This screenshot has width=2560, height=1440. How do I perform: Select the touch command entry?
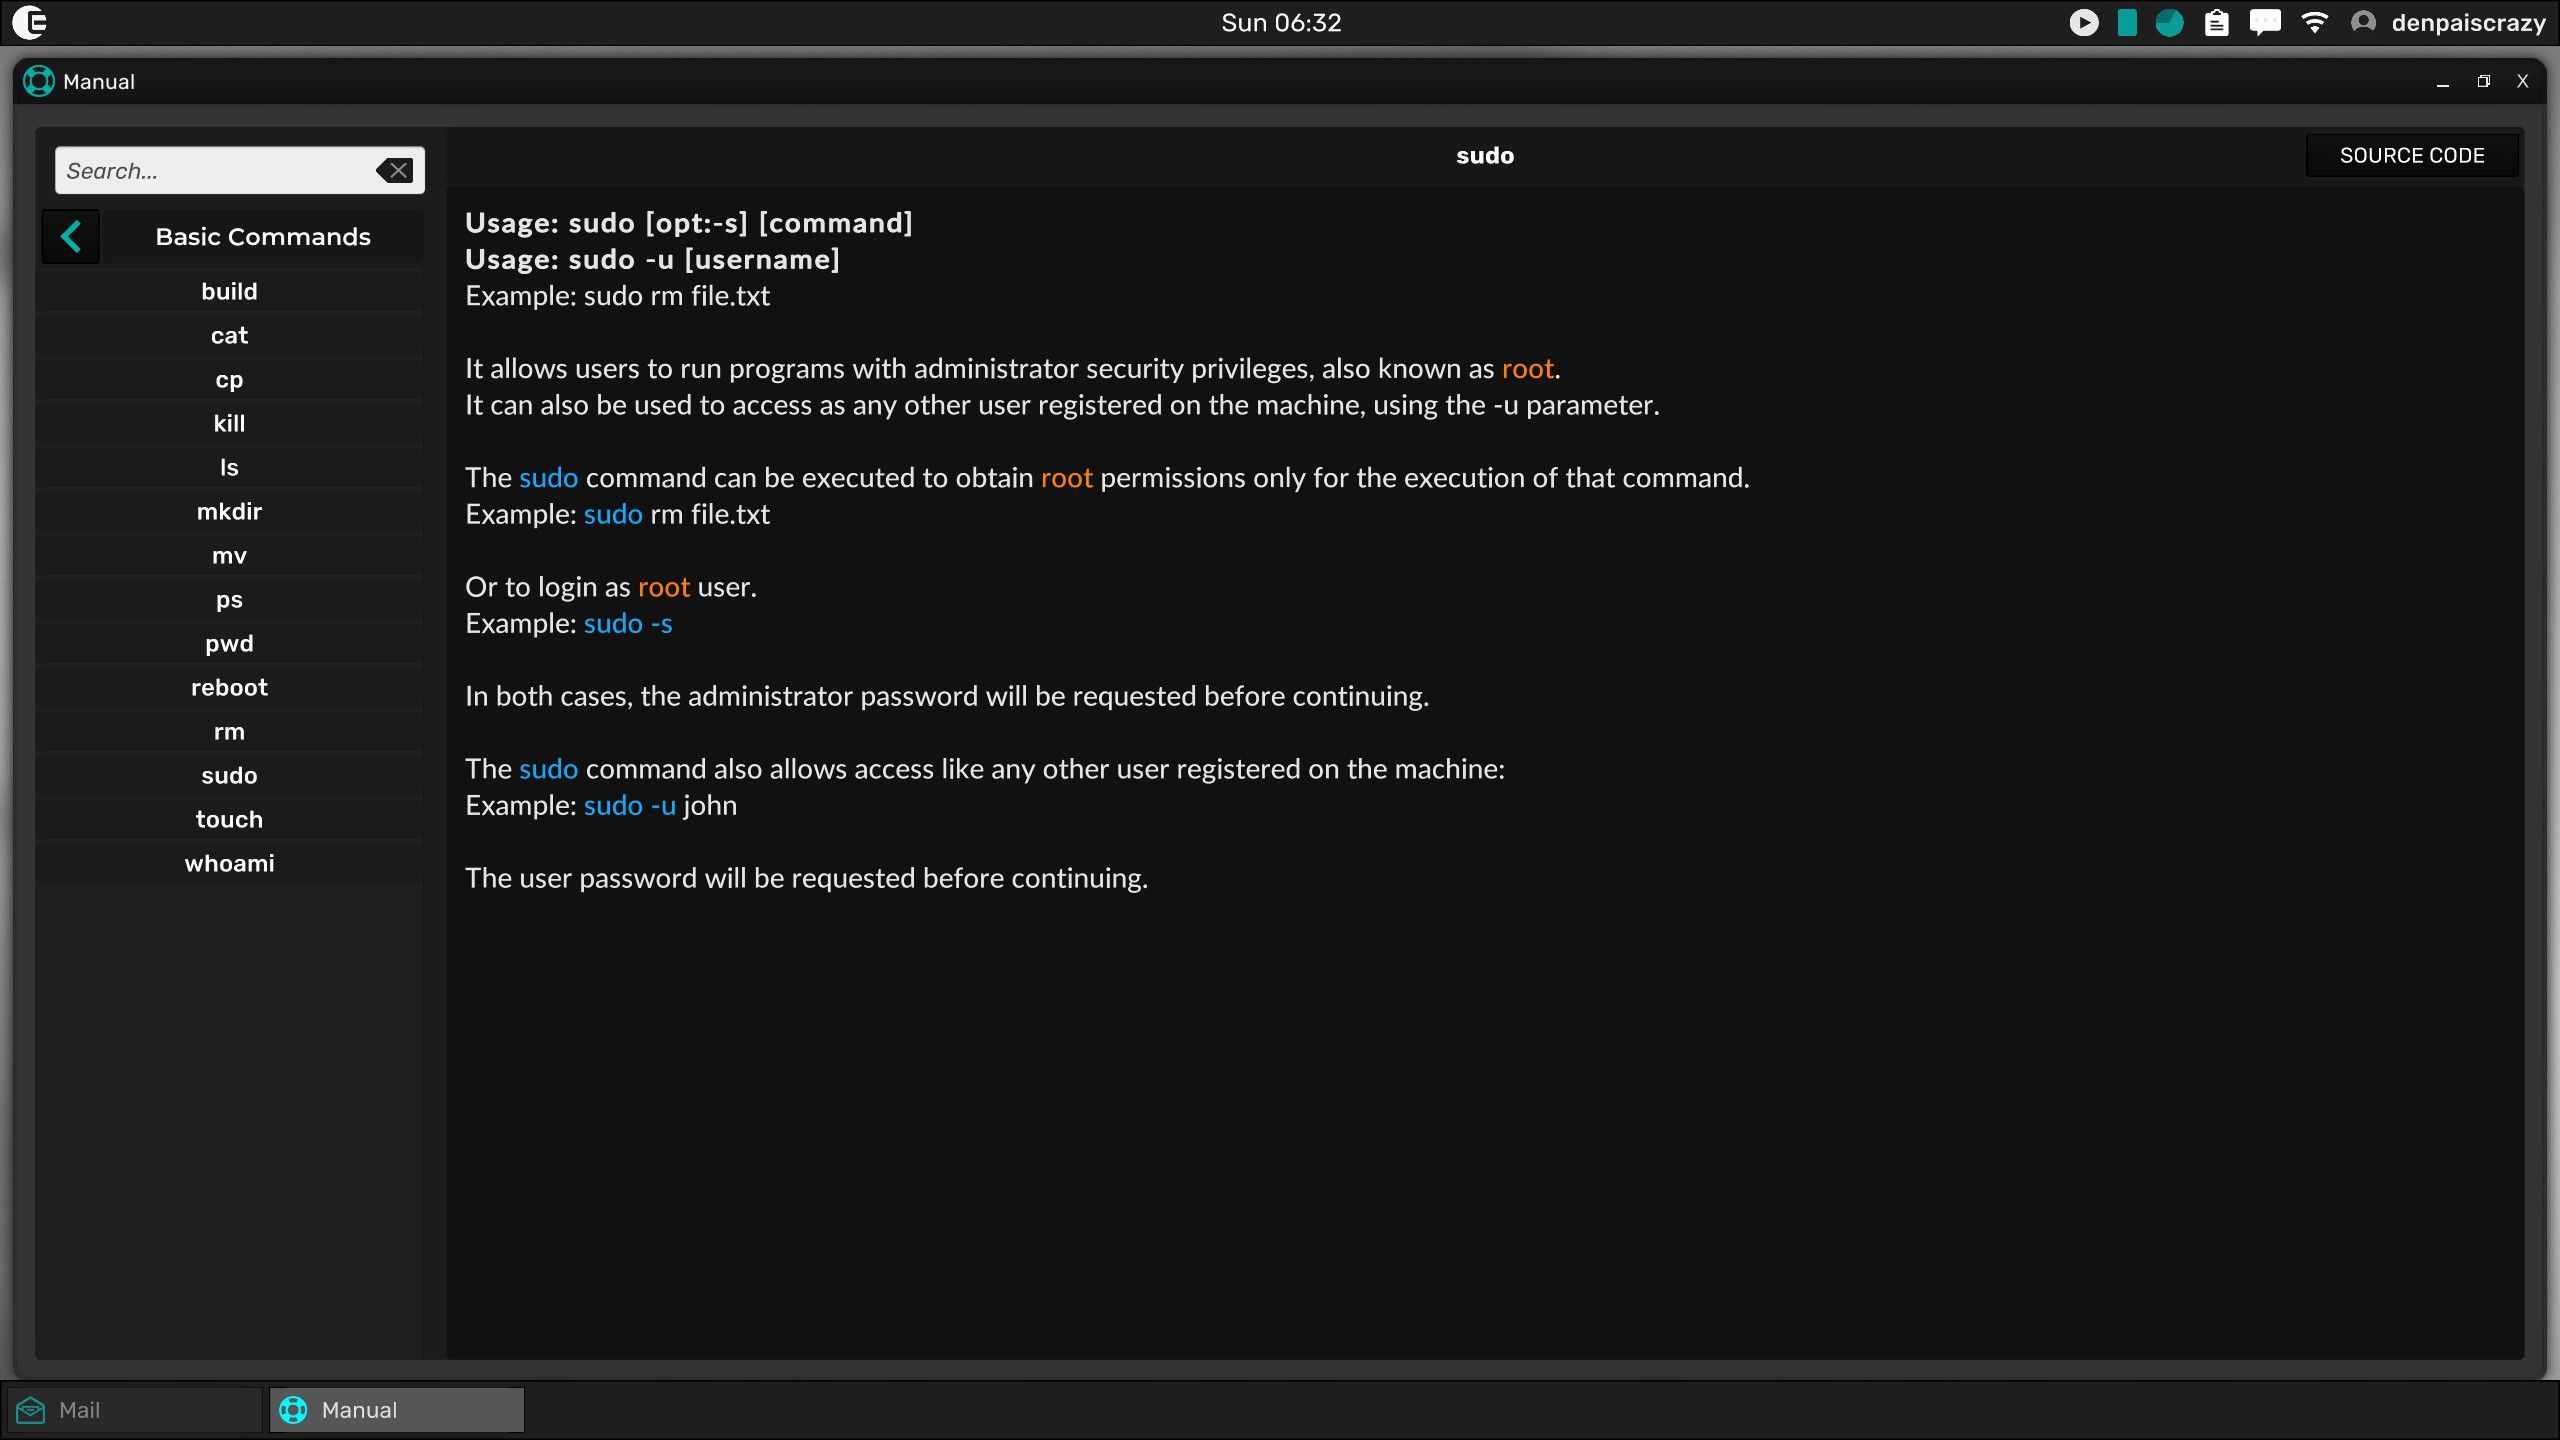click(x=229, y=819)
